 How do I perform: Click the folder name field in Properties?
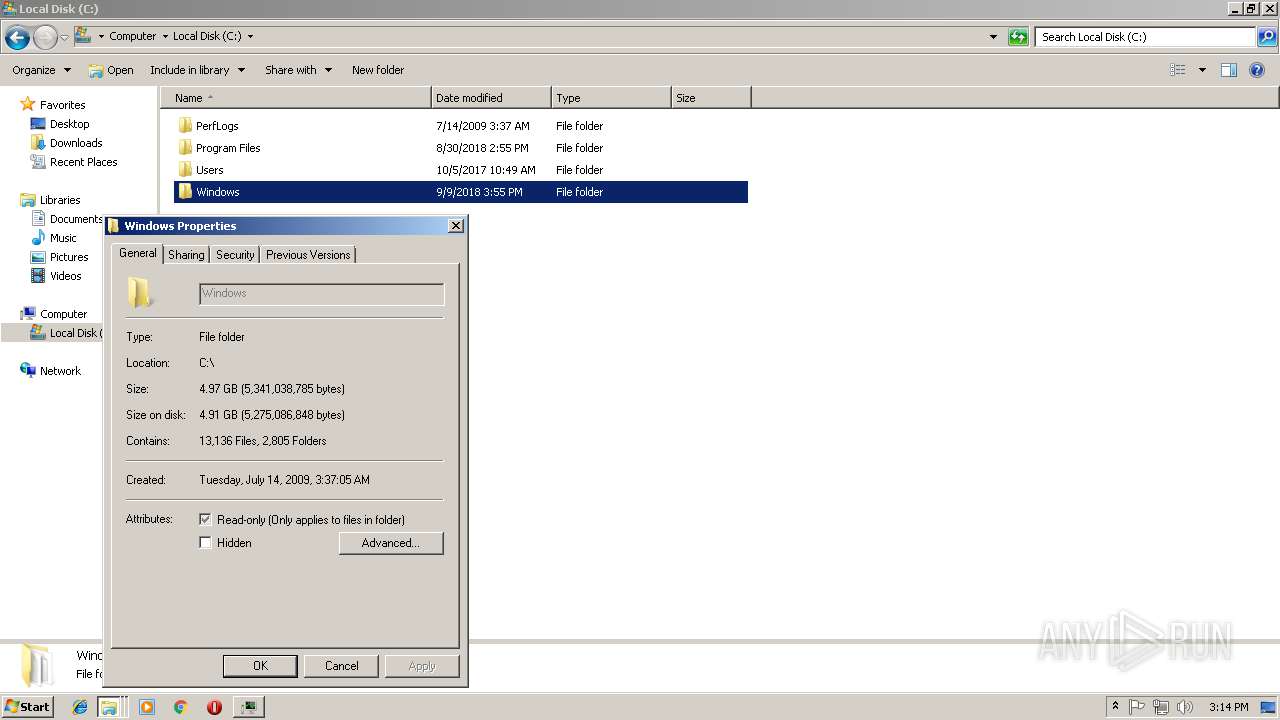point(321,293)
